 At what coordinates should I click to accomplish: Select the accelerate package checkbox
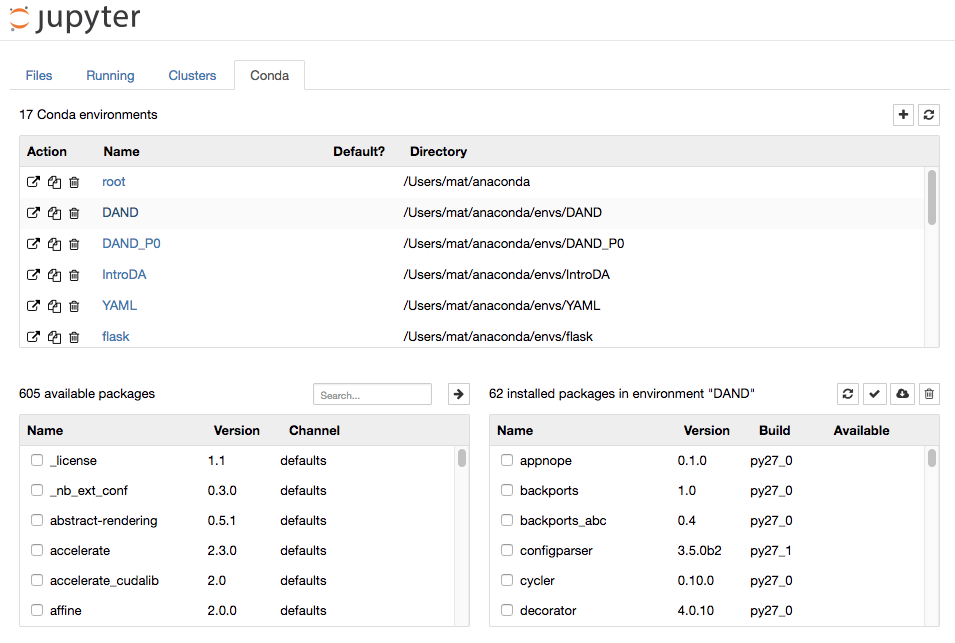tap(37, 550)
